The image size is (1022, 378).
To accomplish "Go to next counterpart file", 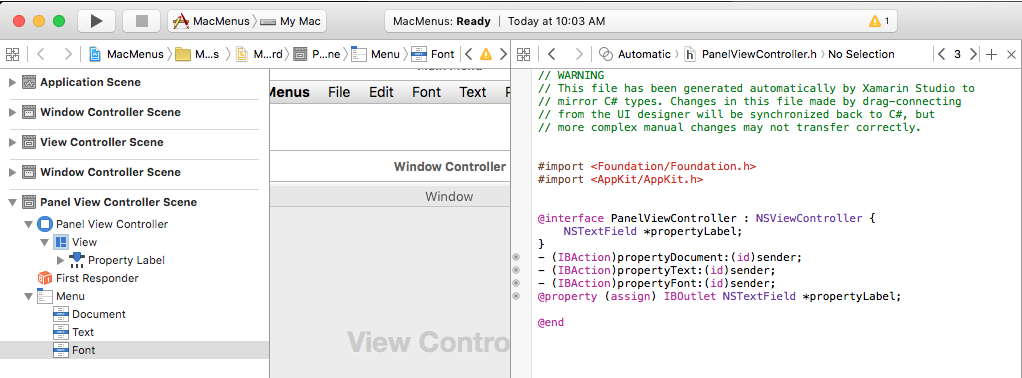I will click(x=972, y=54).
